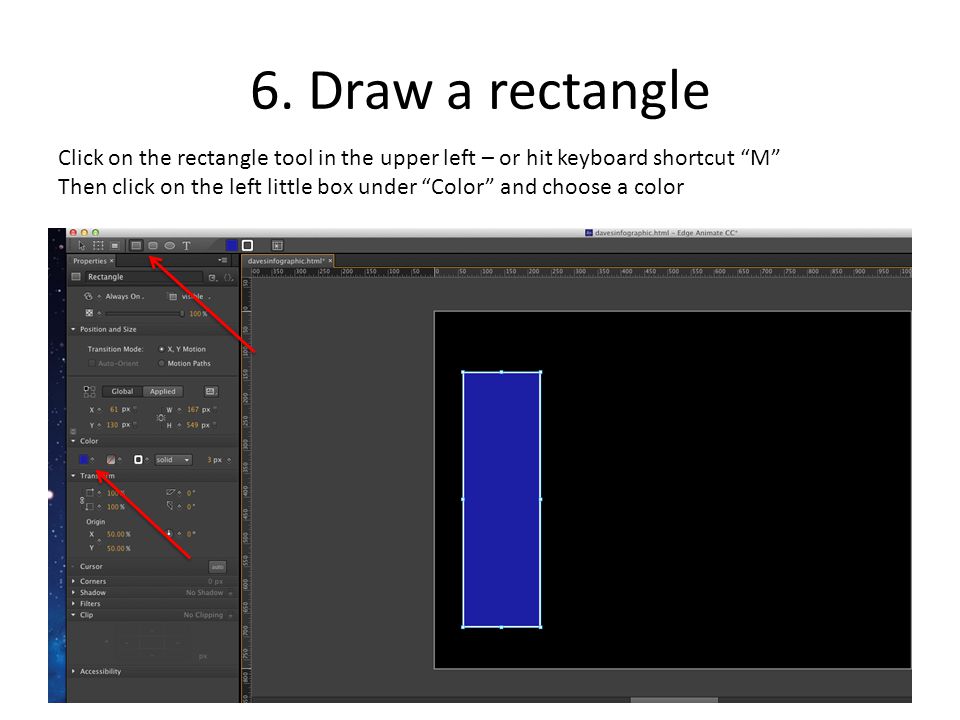Select the Rounded Rectangle tool
The image size is (960, 720).
(153, 246)
